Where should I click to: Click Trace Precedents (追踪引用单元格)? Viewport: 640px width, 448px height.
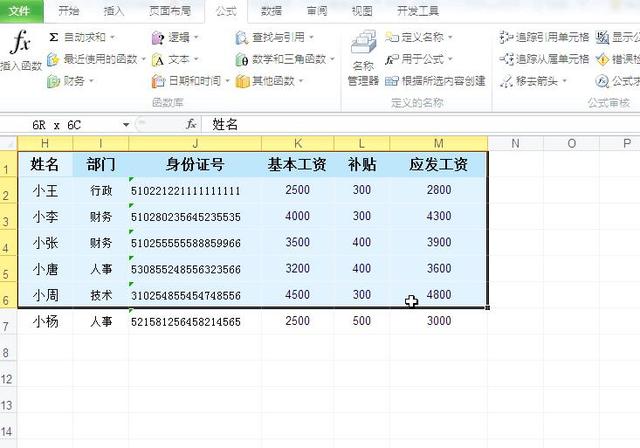click(544, 38)
